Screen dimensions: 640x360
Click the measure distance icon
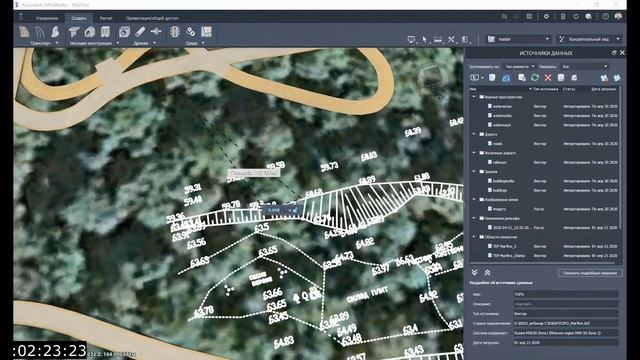[x=438, y=39]
